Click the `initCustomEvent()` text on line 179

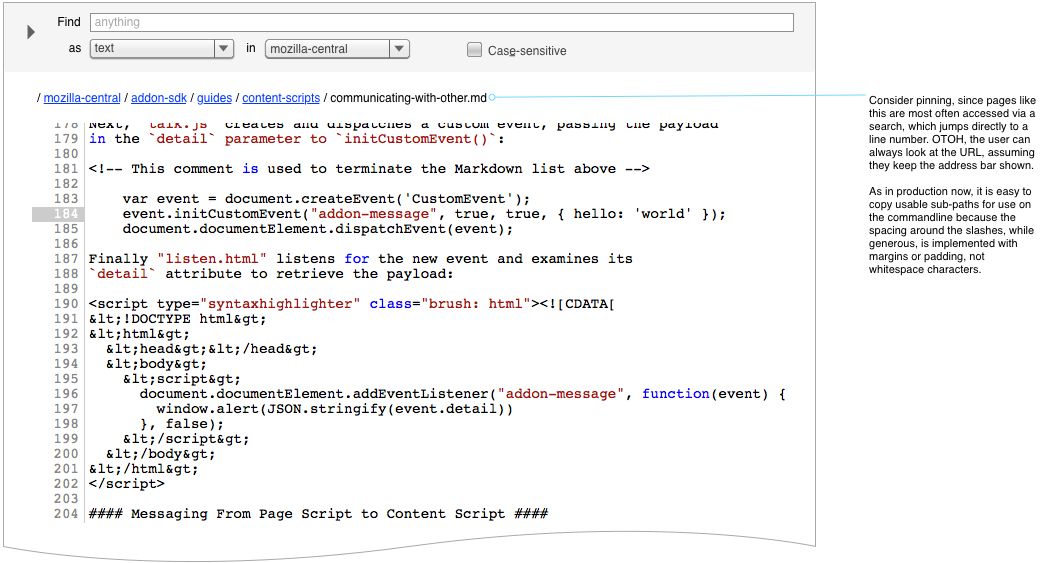coord(416,139)
